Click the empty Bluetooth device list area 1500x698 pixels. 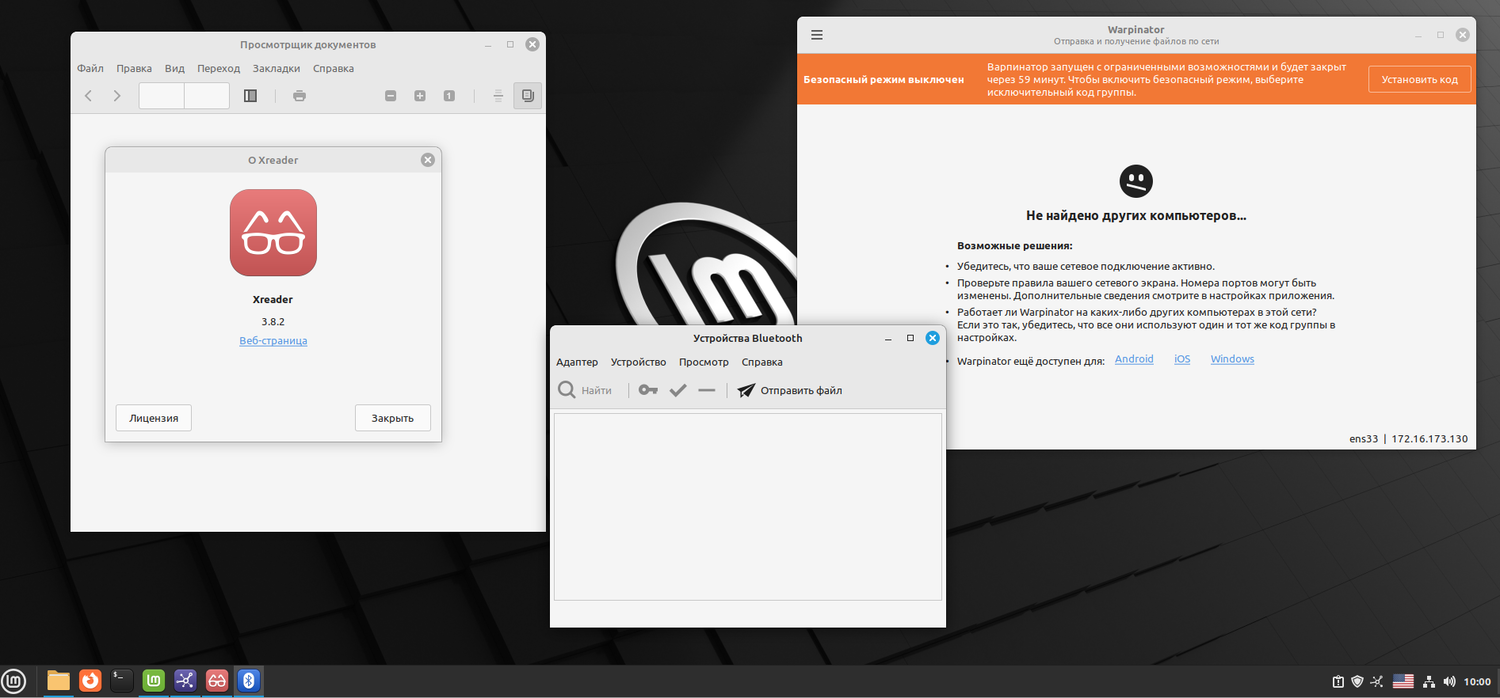coord(748,507)
